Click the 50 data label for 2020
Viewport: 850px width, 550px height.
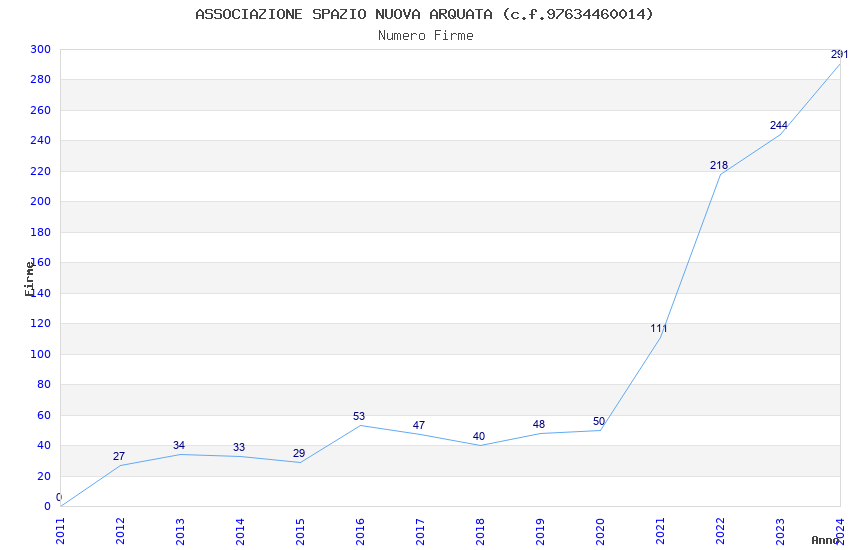click(x=598, y=421)
